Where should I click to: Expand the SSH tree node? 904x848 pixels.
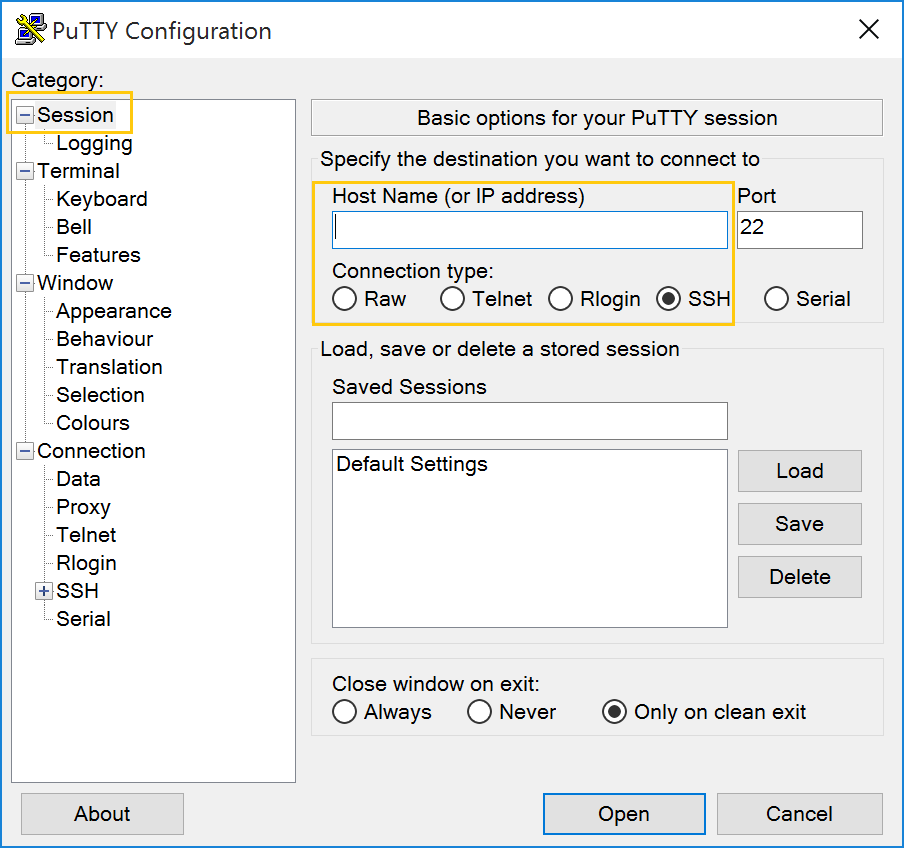point(44,591)
